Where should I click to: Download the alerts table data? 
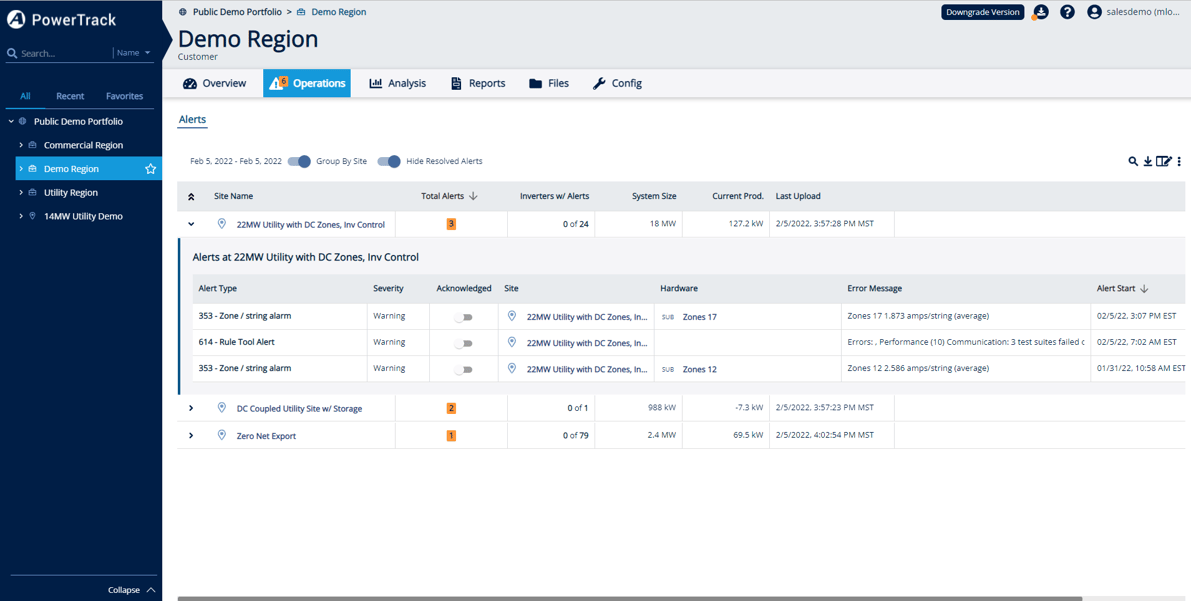[x=1148, y=161]
